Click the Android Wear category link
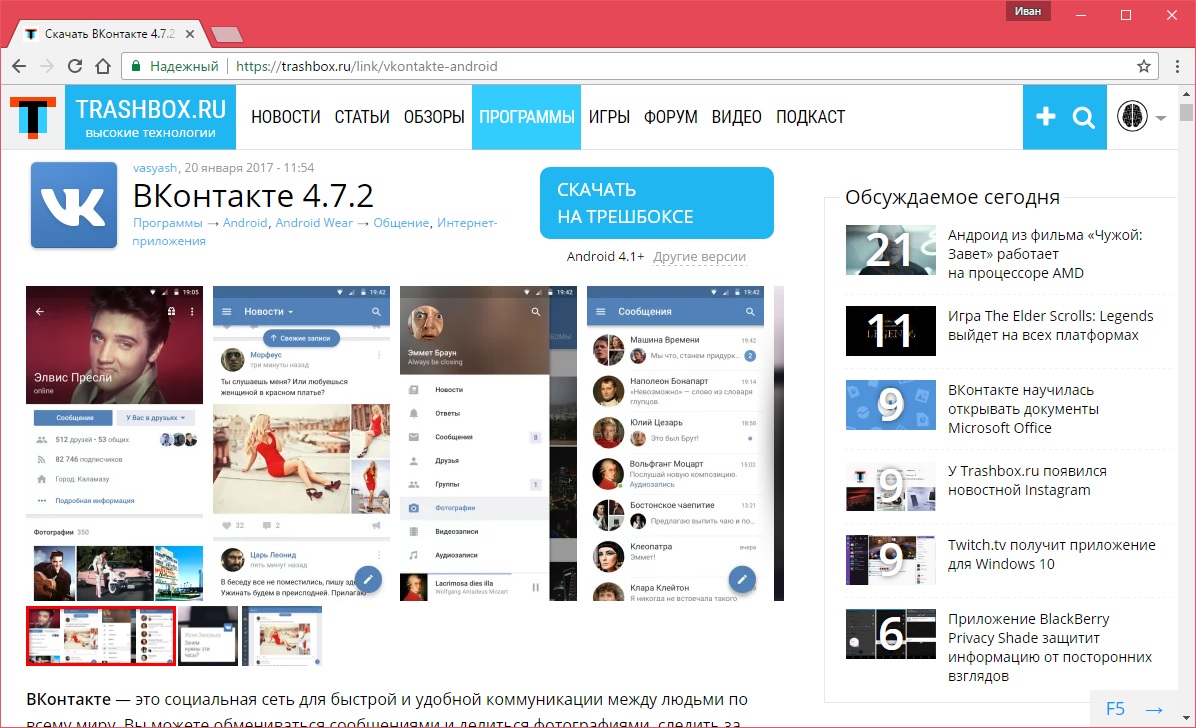 (314, 223)
